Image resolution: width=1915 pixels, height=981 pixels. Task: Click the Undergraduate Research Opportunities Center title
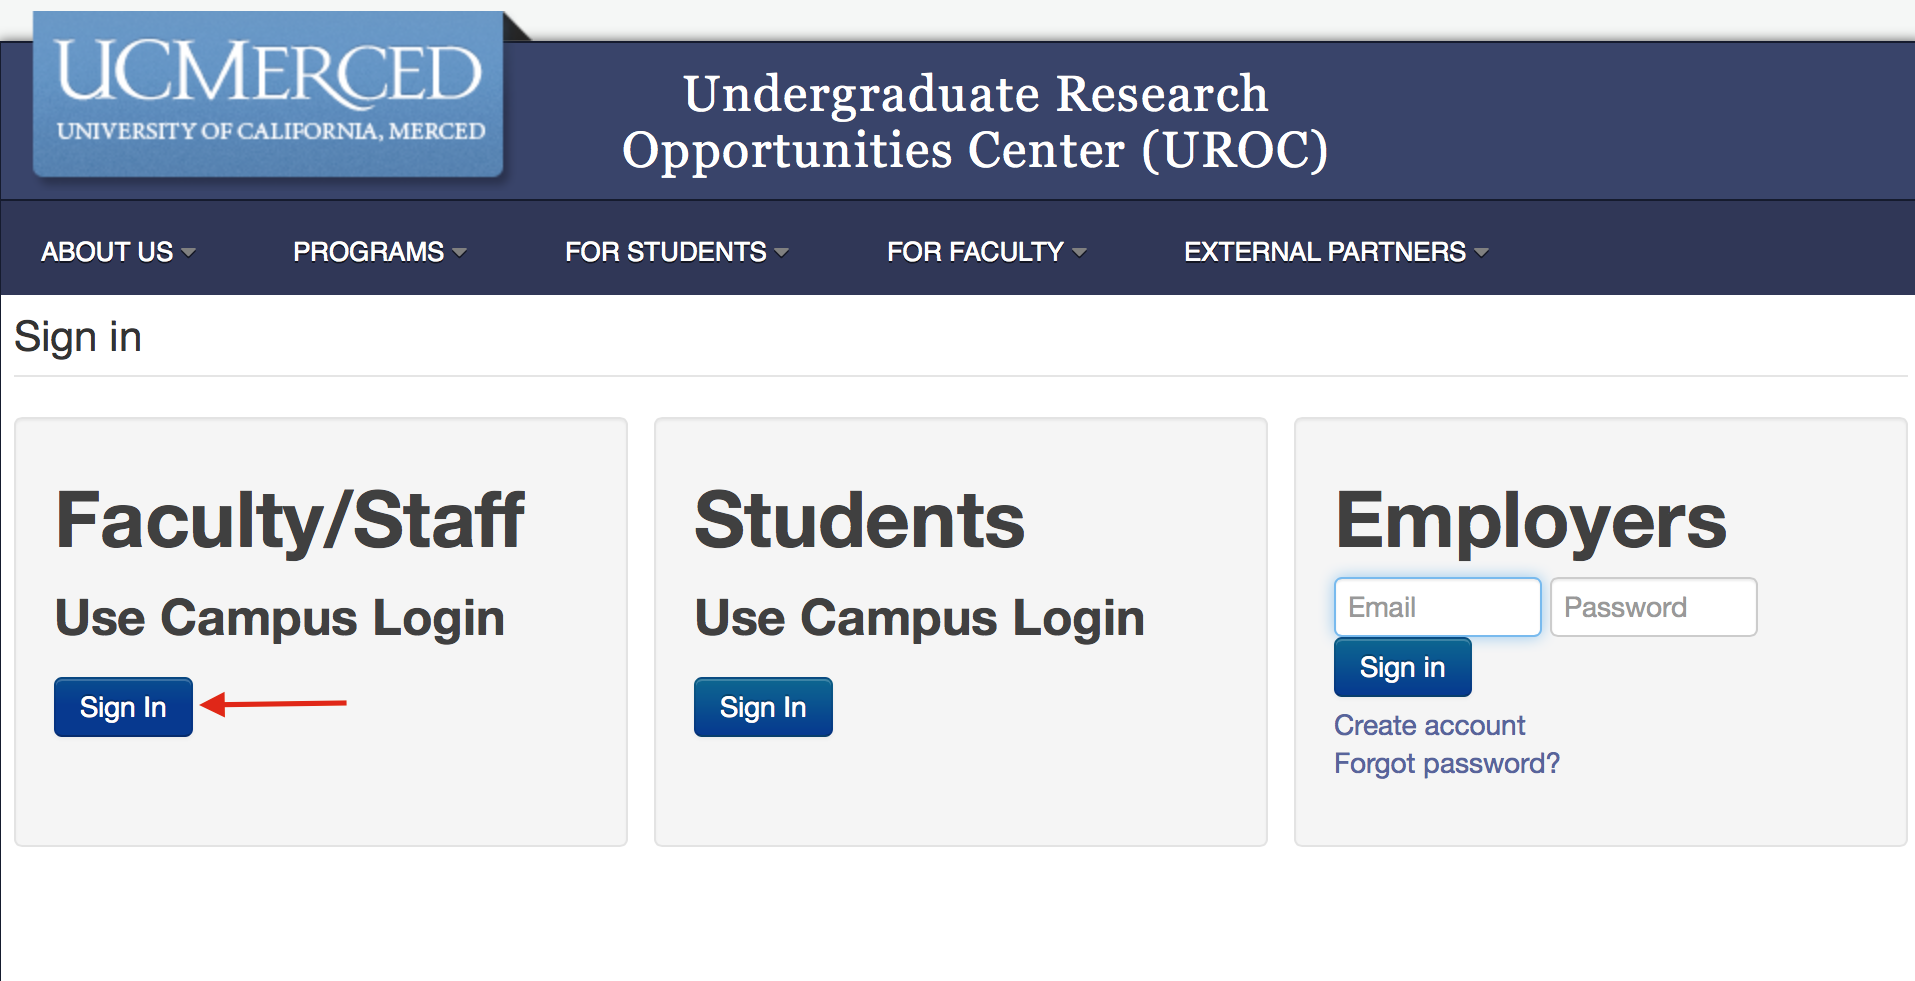pyautogui.click(x=975, y=122)
